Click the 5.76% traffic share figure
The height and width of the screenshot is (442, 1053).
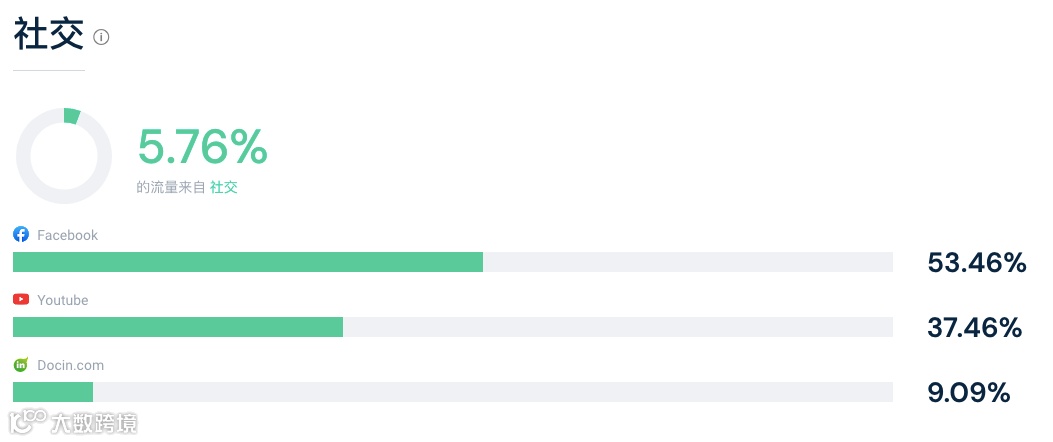[x=202, y=148]
